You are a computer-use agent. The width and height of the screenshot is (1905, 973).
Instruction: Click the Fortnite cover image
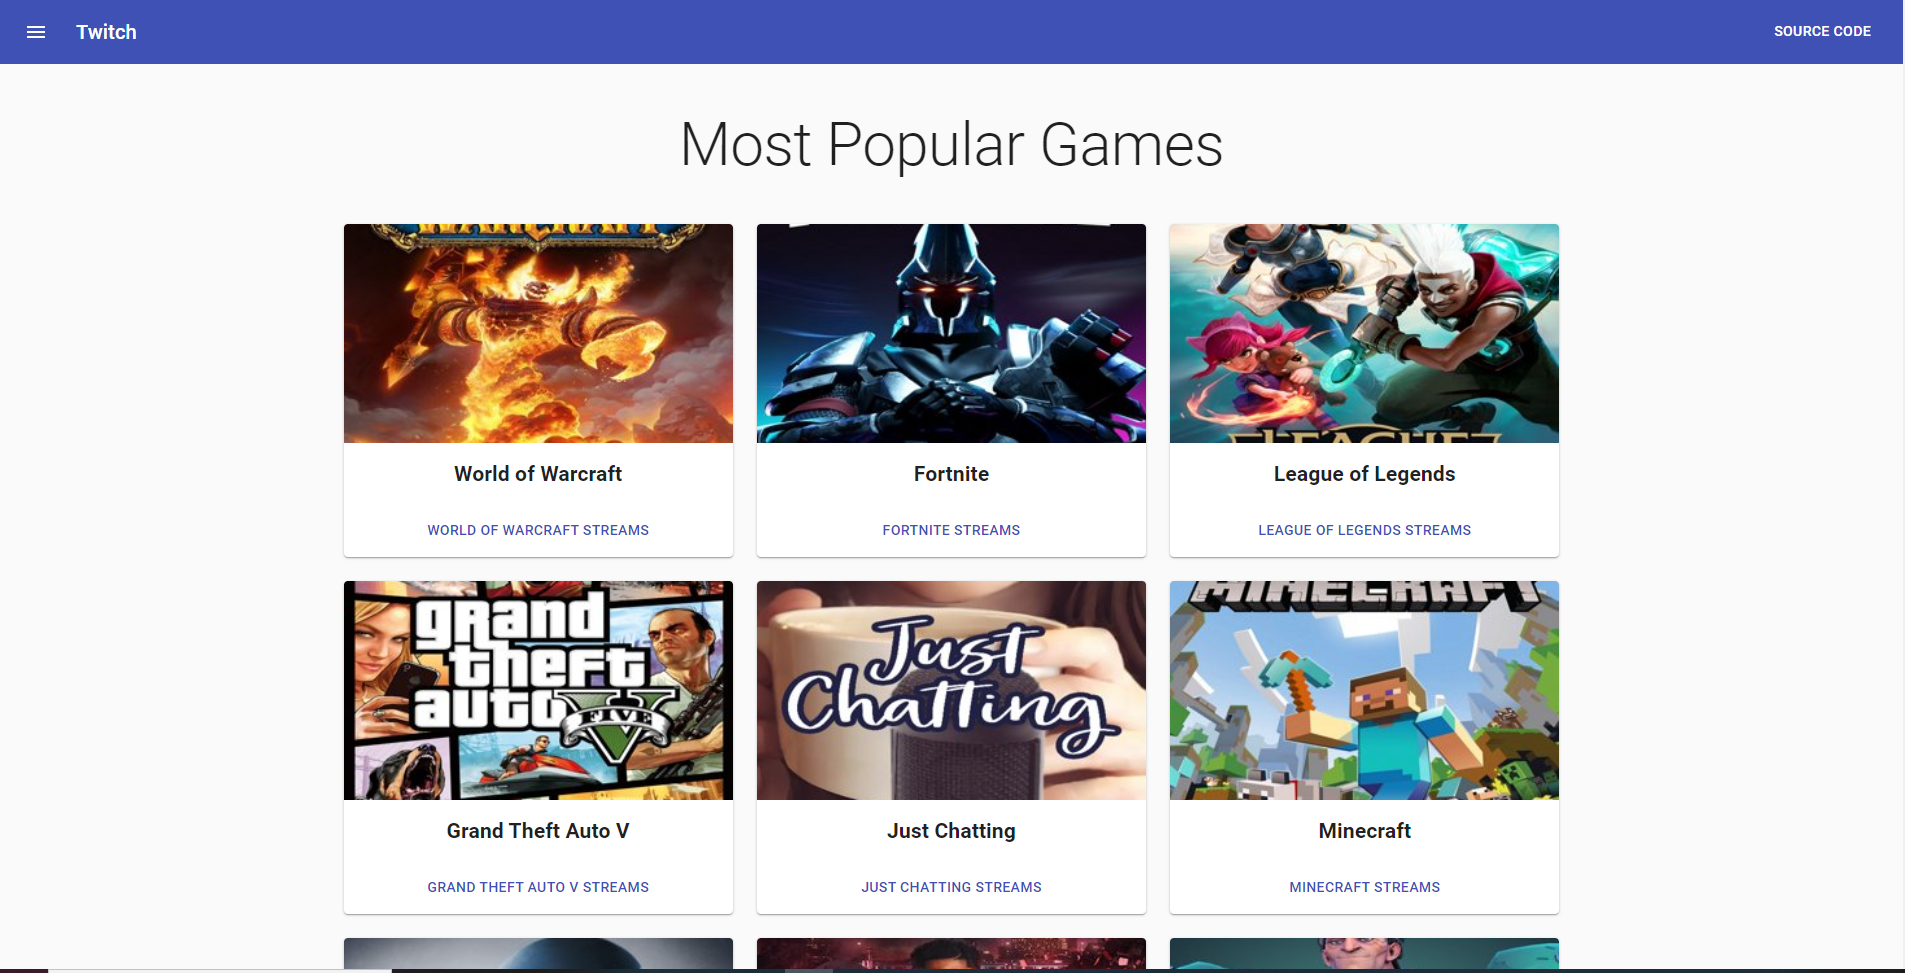951,333
